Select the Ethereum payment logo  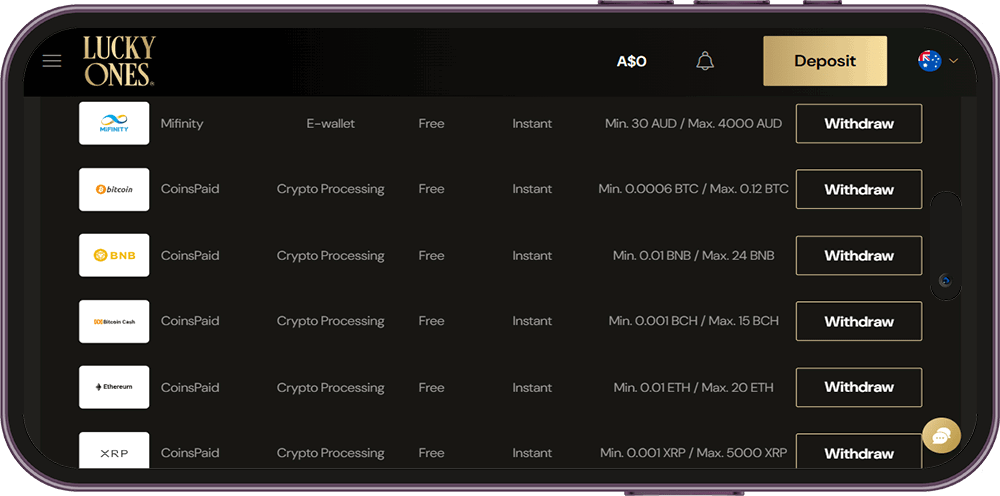pos(114,387)
